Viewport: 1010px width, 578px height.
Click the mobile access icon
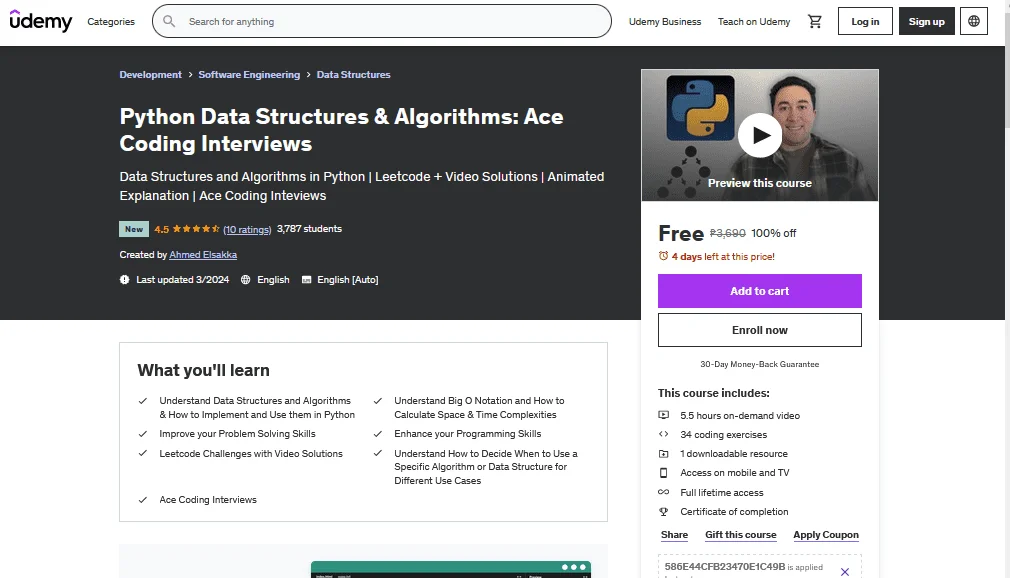pos(663,472)
